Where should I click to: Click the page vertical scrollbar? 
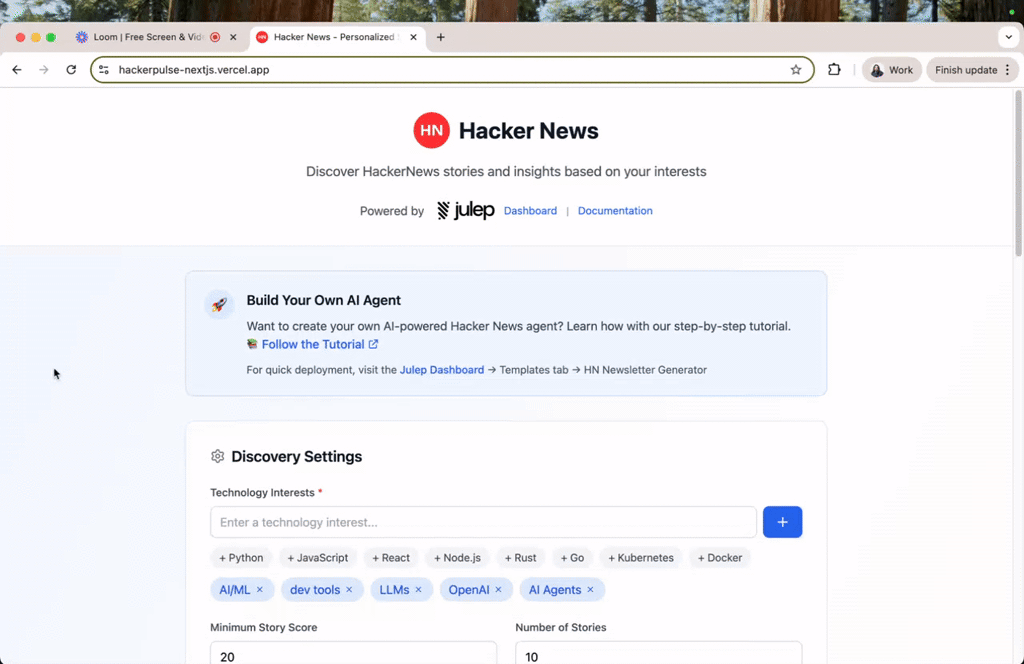[x=1018, y=173]
